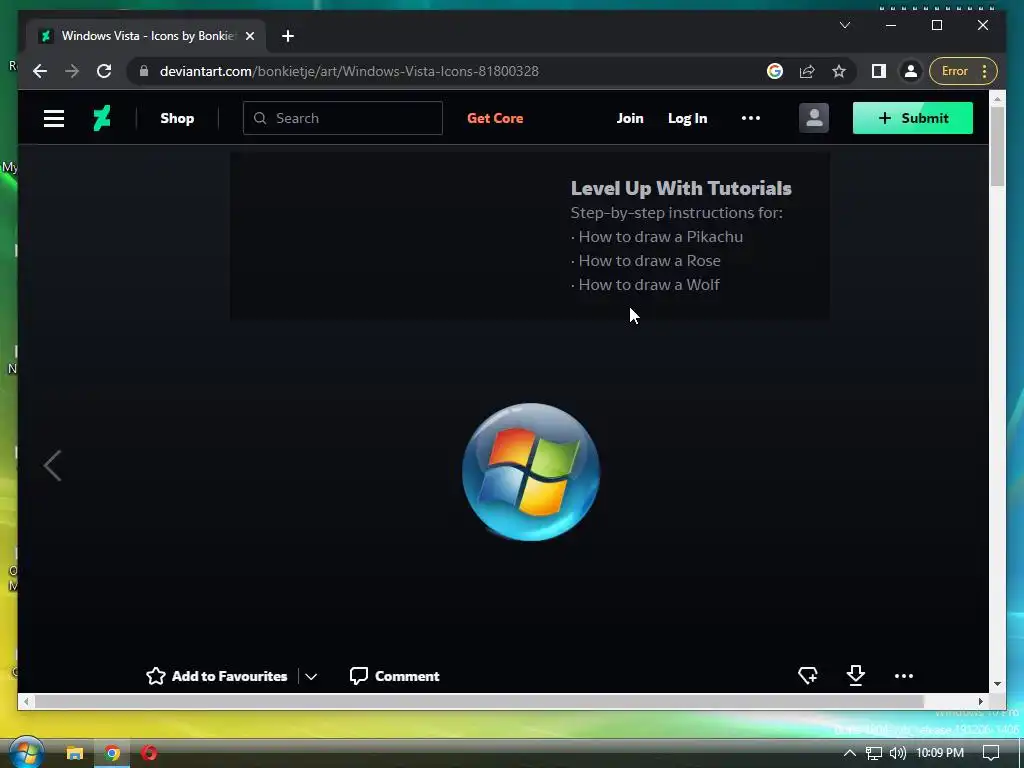The height and width of the screenshot is (768, 1024).
Task: Focus the Search input field
Action: pos(343,118)
